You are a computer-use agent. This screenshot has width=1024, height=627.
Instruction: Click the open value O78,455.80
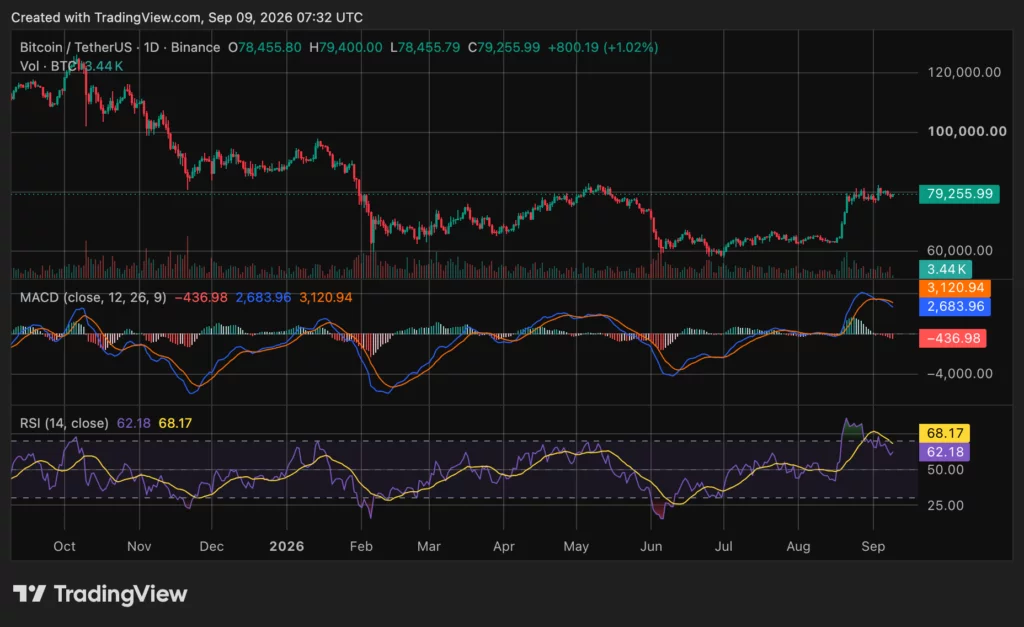tap(264, 48)
